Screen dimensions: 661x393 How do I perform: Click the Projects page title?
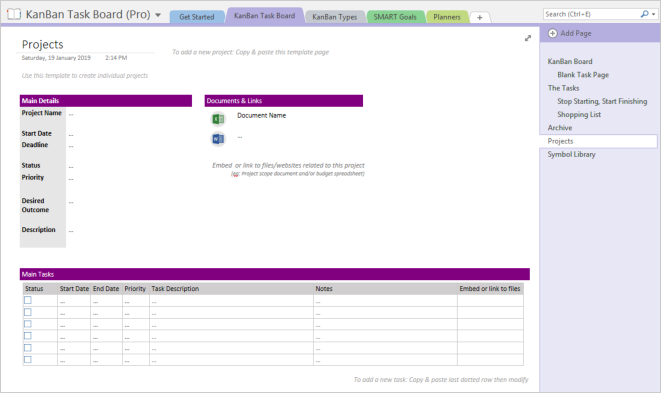pos(43,44)
